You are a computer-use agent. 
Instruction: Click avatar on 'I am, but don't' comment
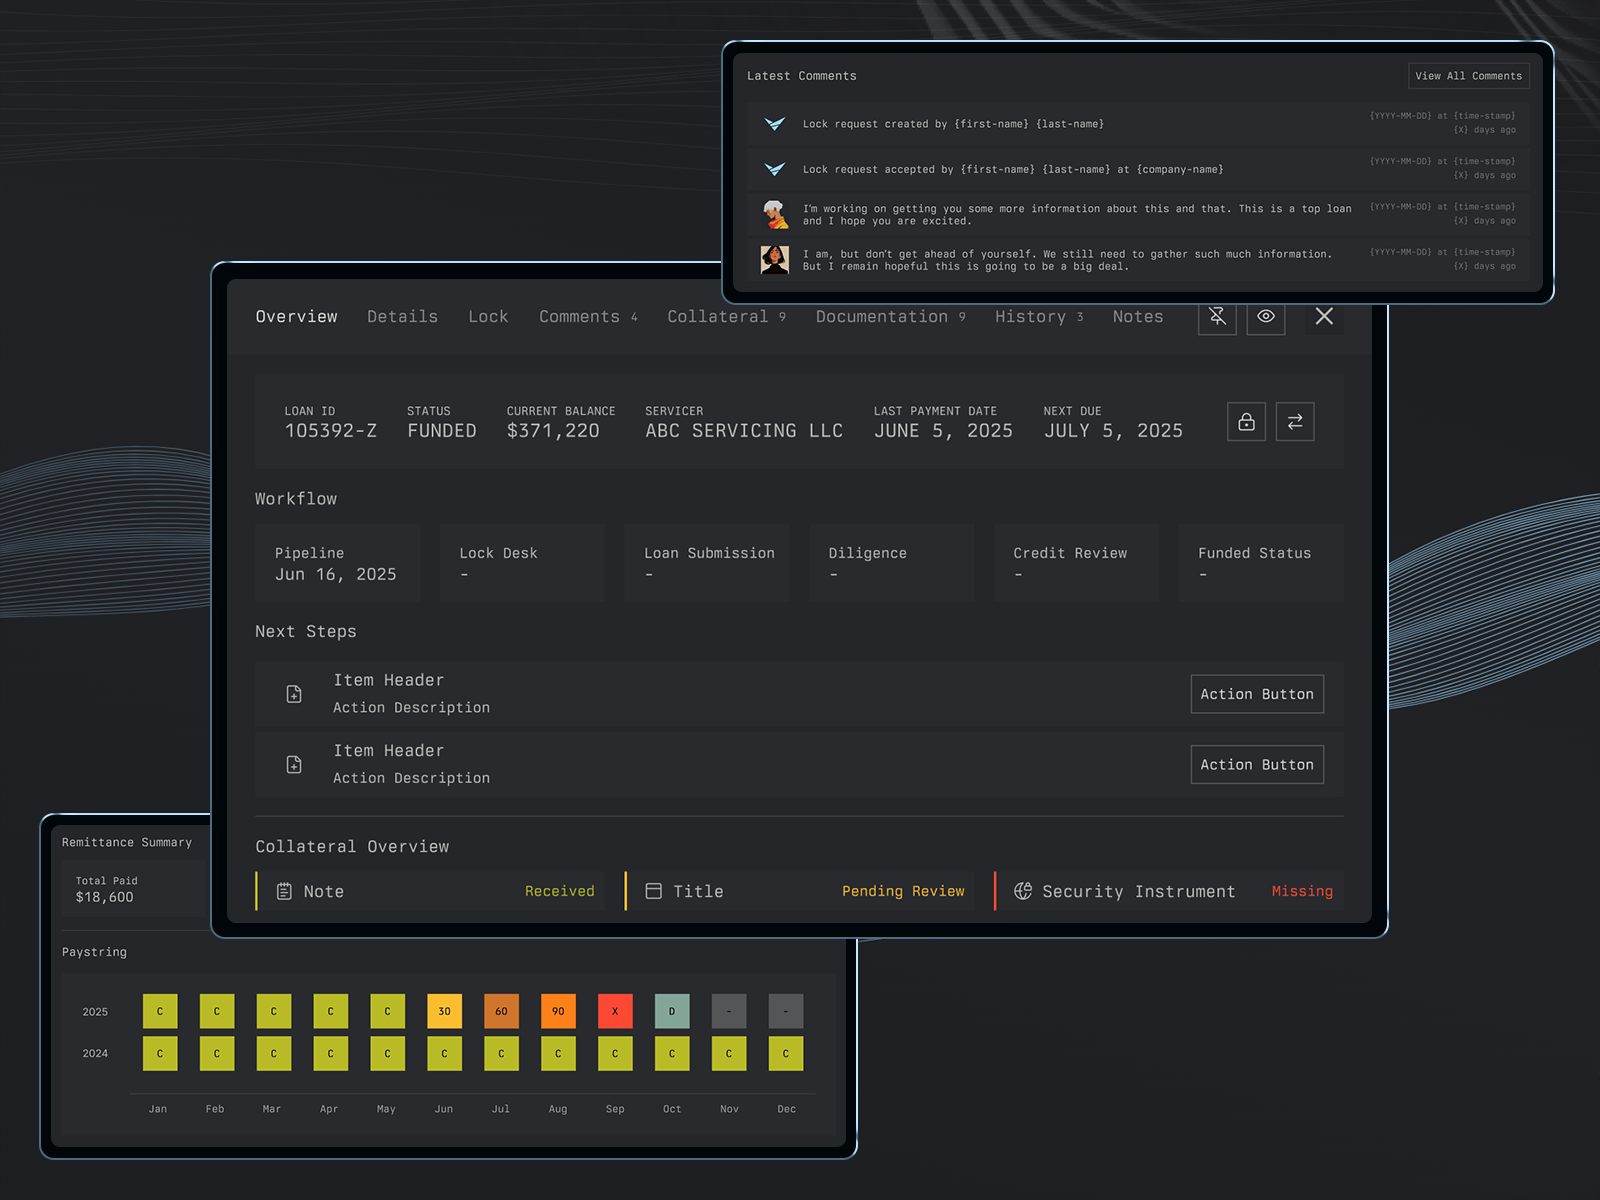[775, 260]
